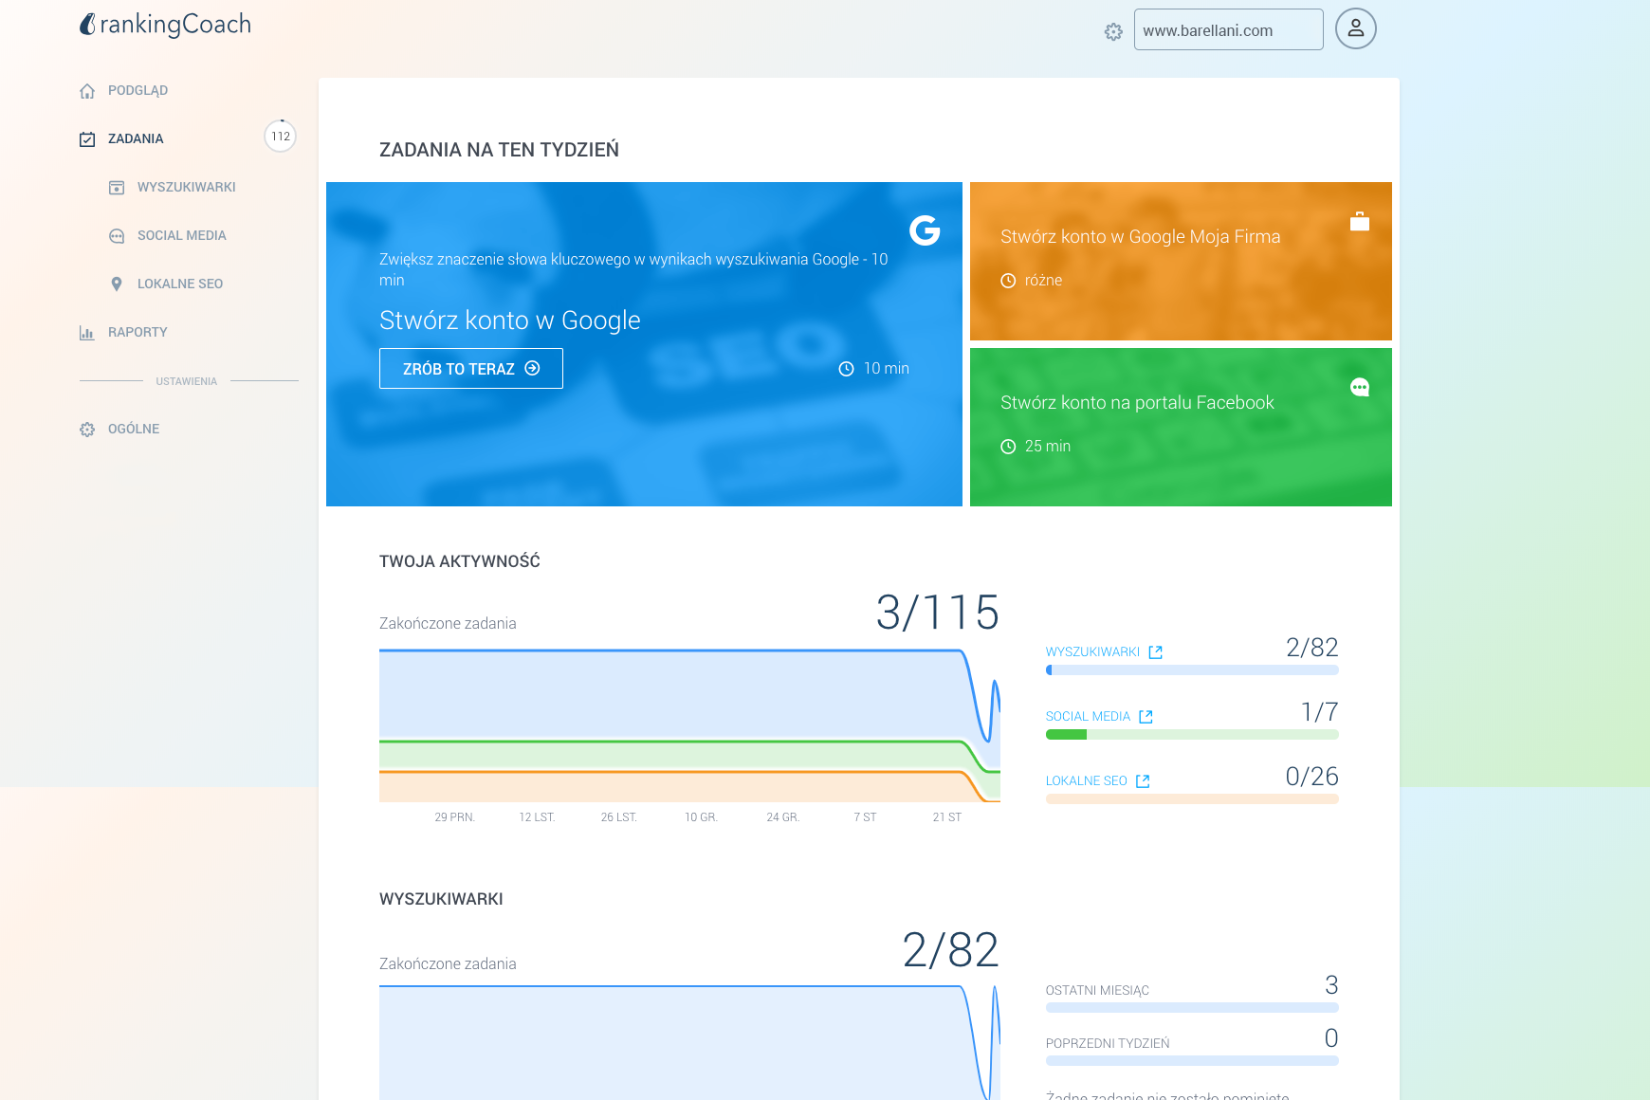Click briefcase icon on orange task card
Screen dimensions: 1650x1100
1359,222
